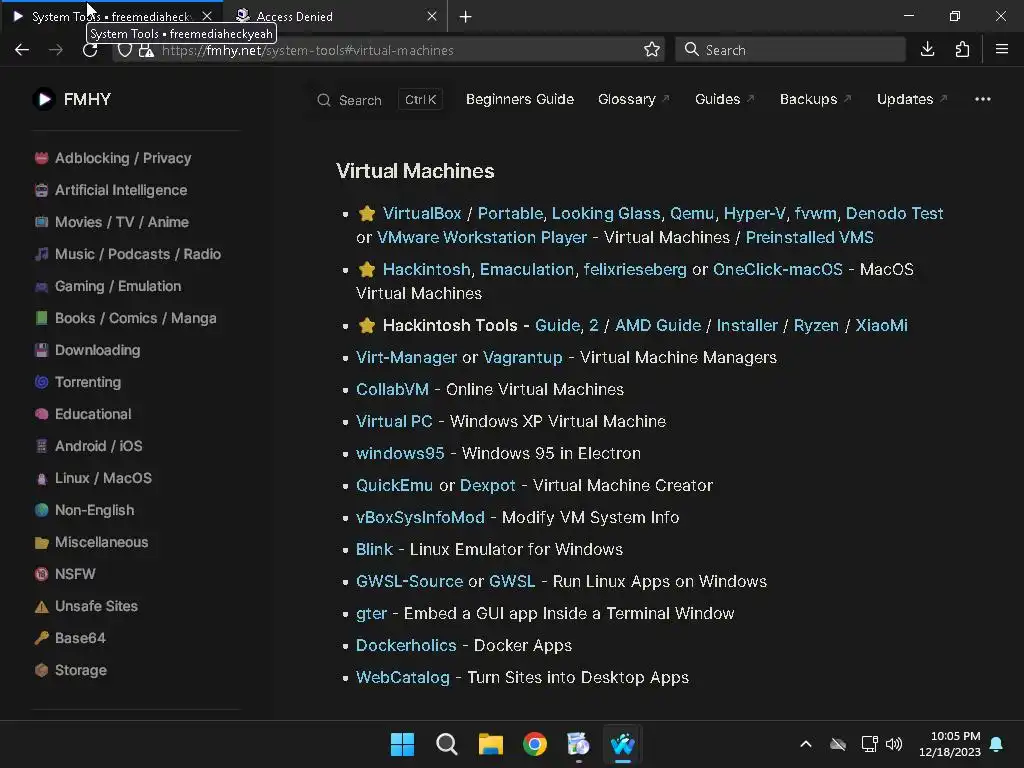Show hidden tray icons chevron
1024x768 pixels.
tap(806, 744)
